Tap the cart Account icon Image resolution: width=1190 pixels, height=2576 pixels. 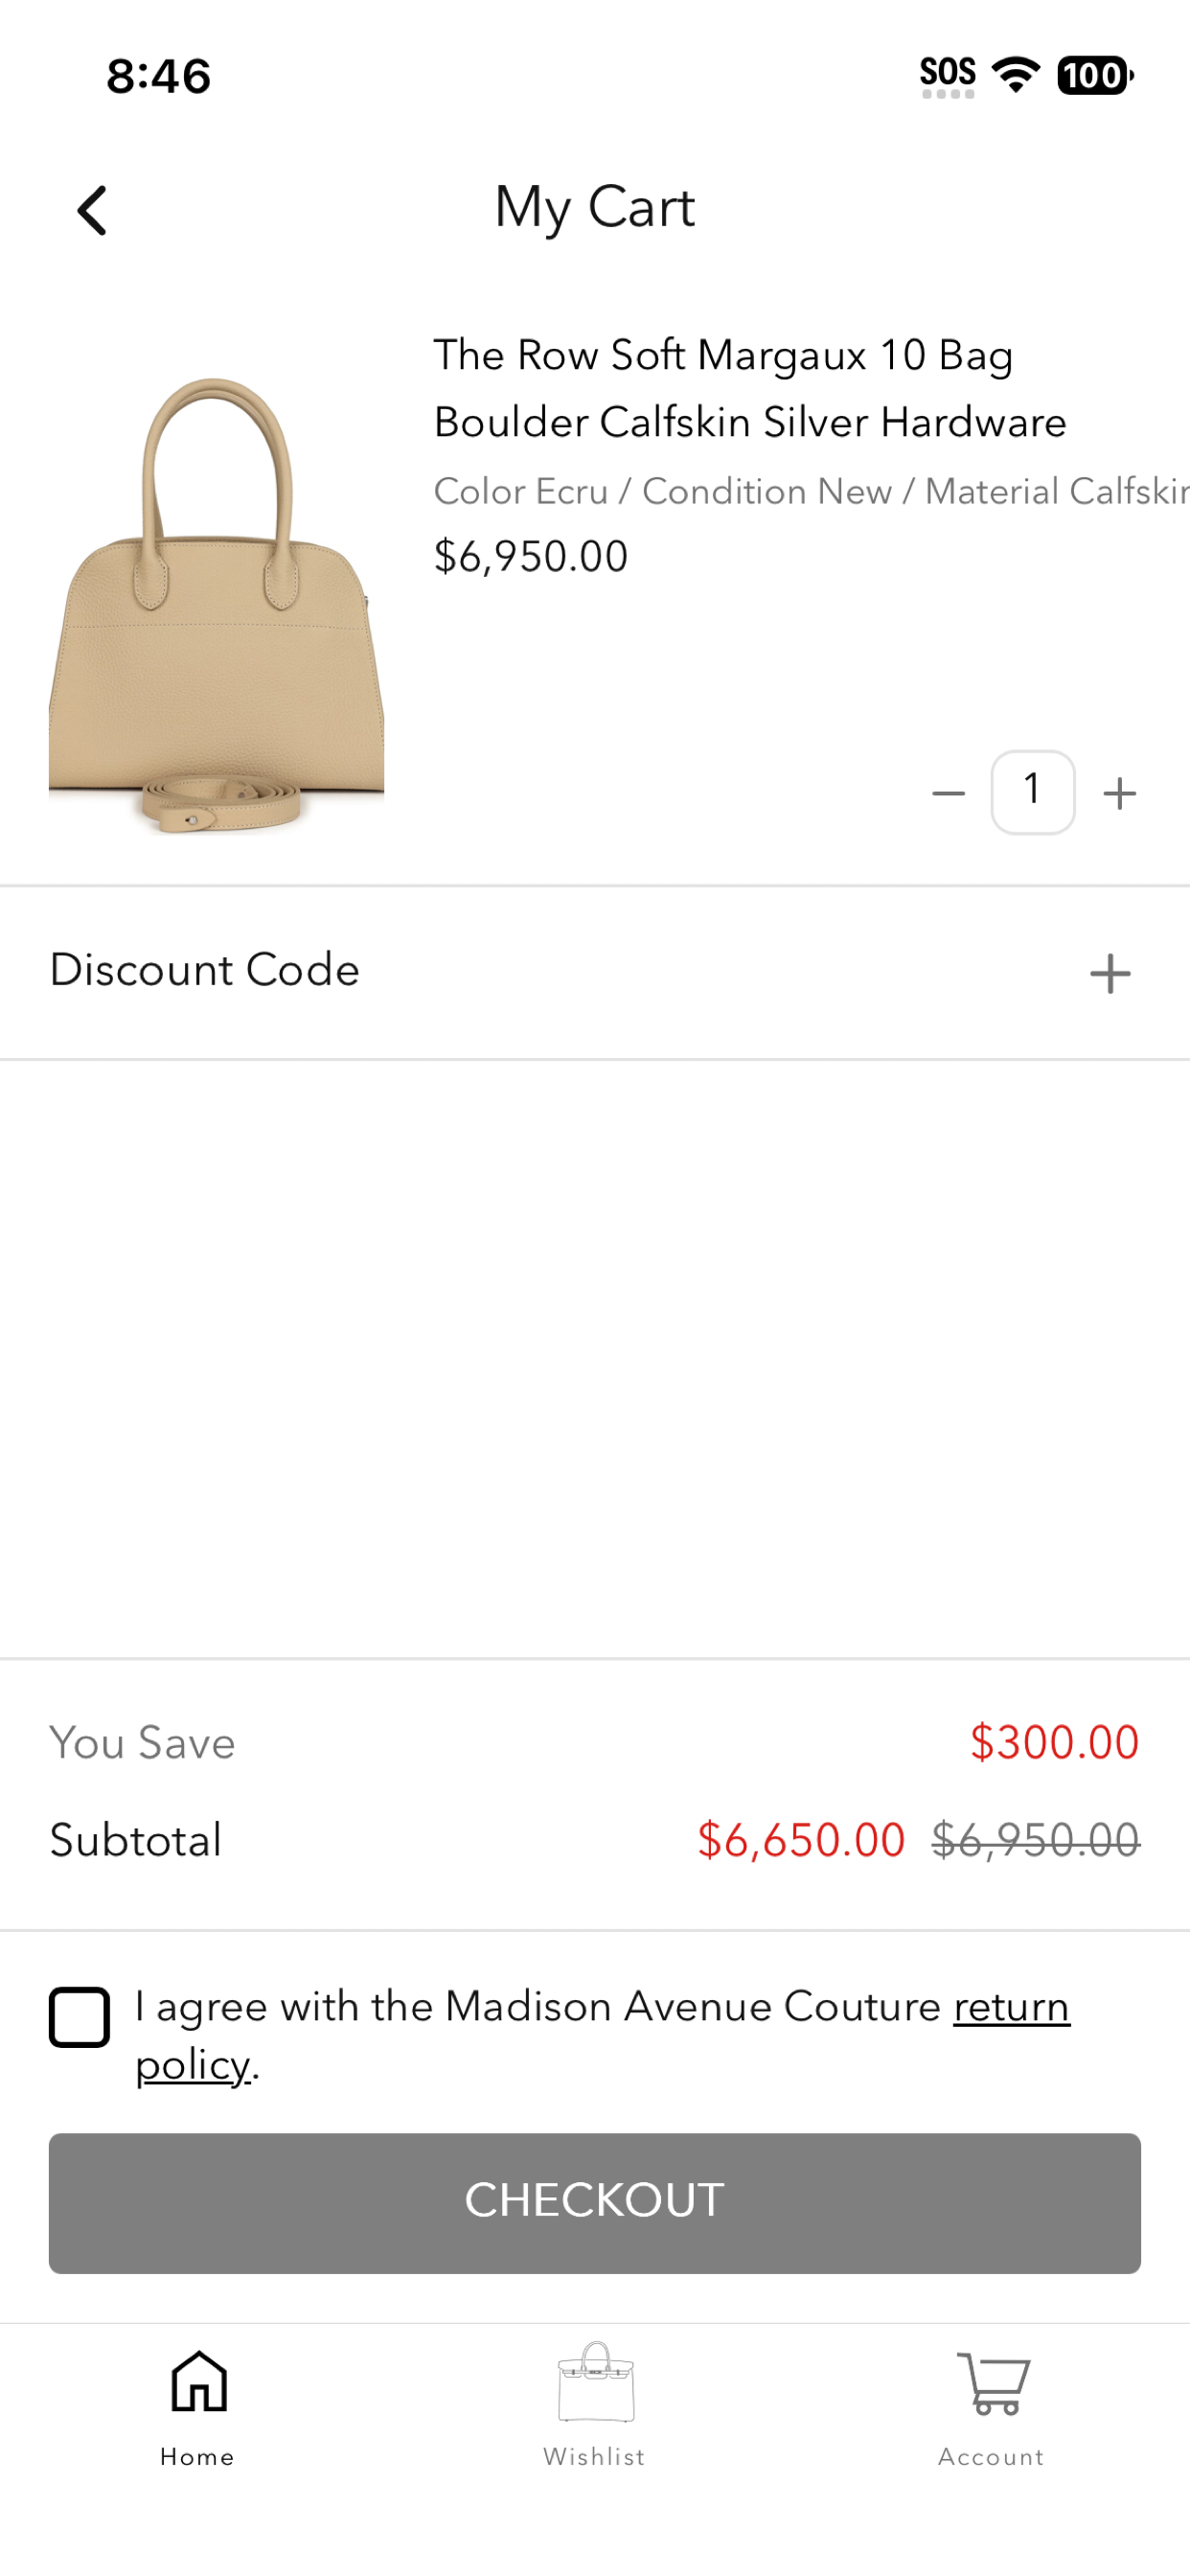pos(992,2384)
